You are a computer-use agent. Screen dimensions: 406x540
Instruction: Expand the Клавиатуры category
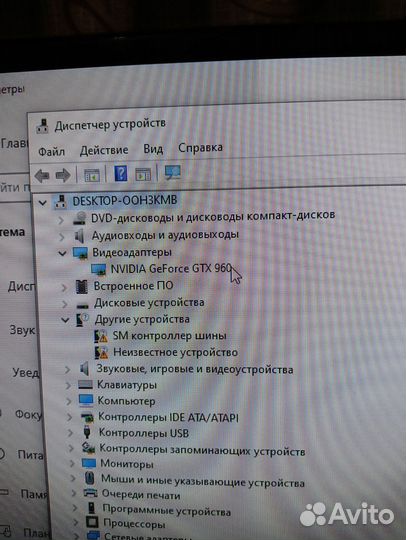click(69, 385)
